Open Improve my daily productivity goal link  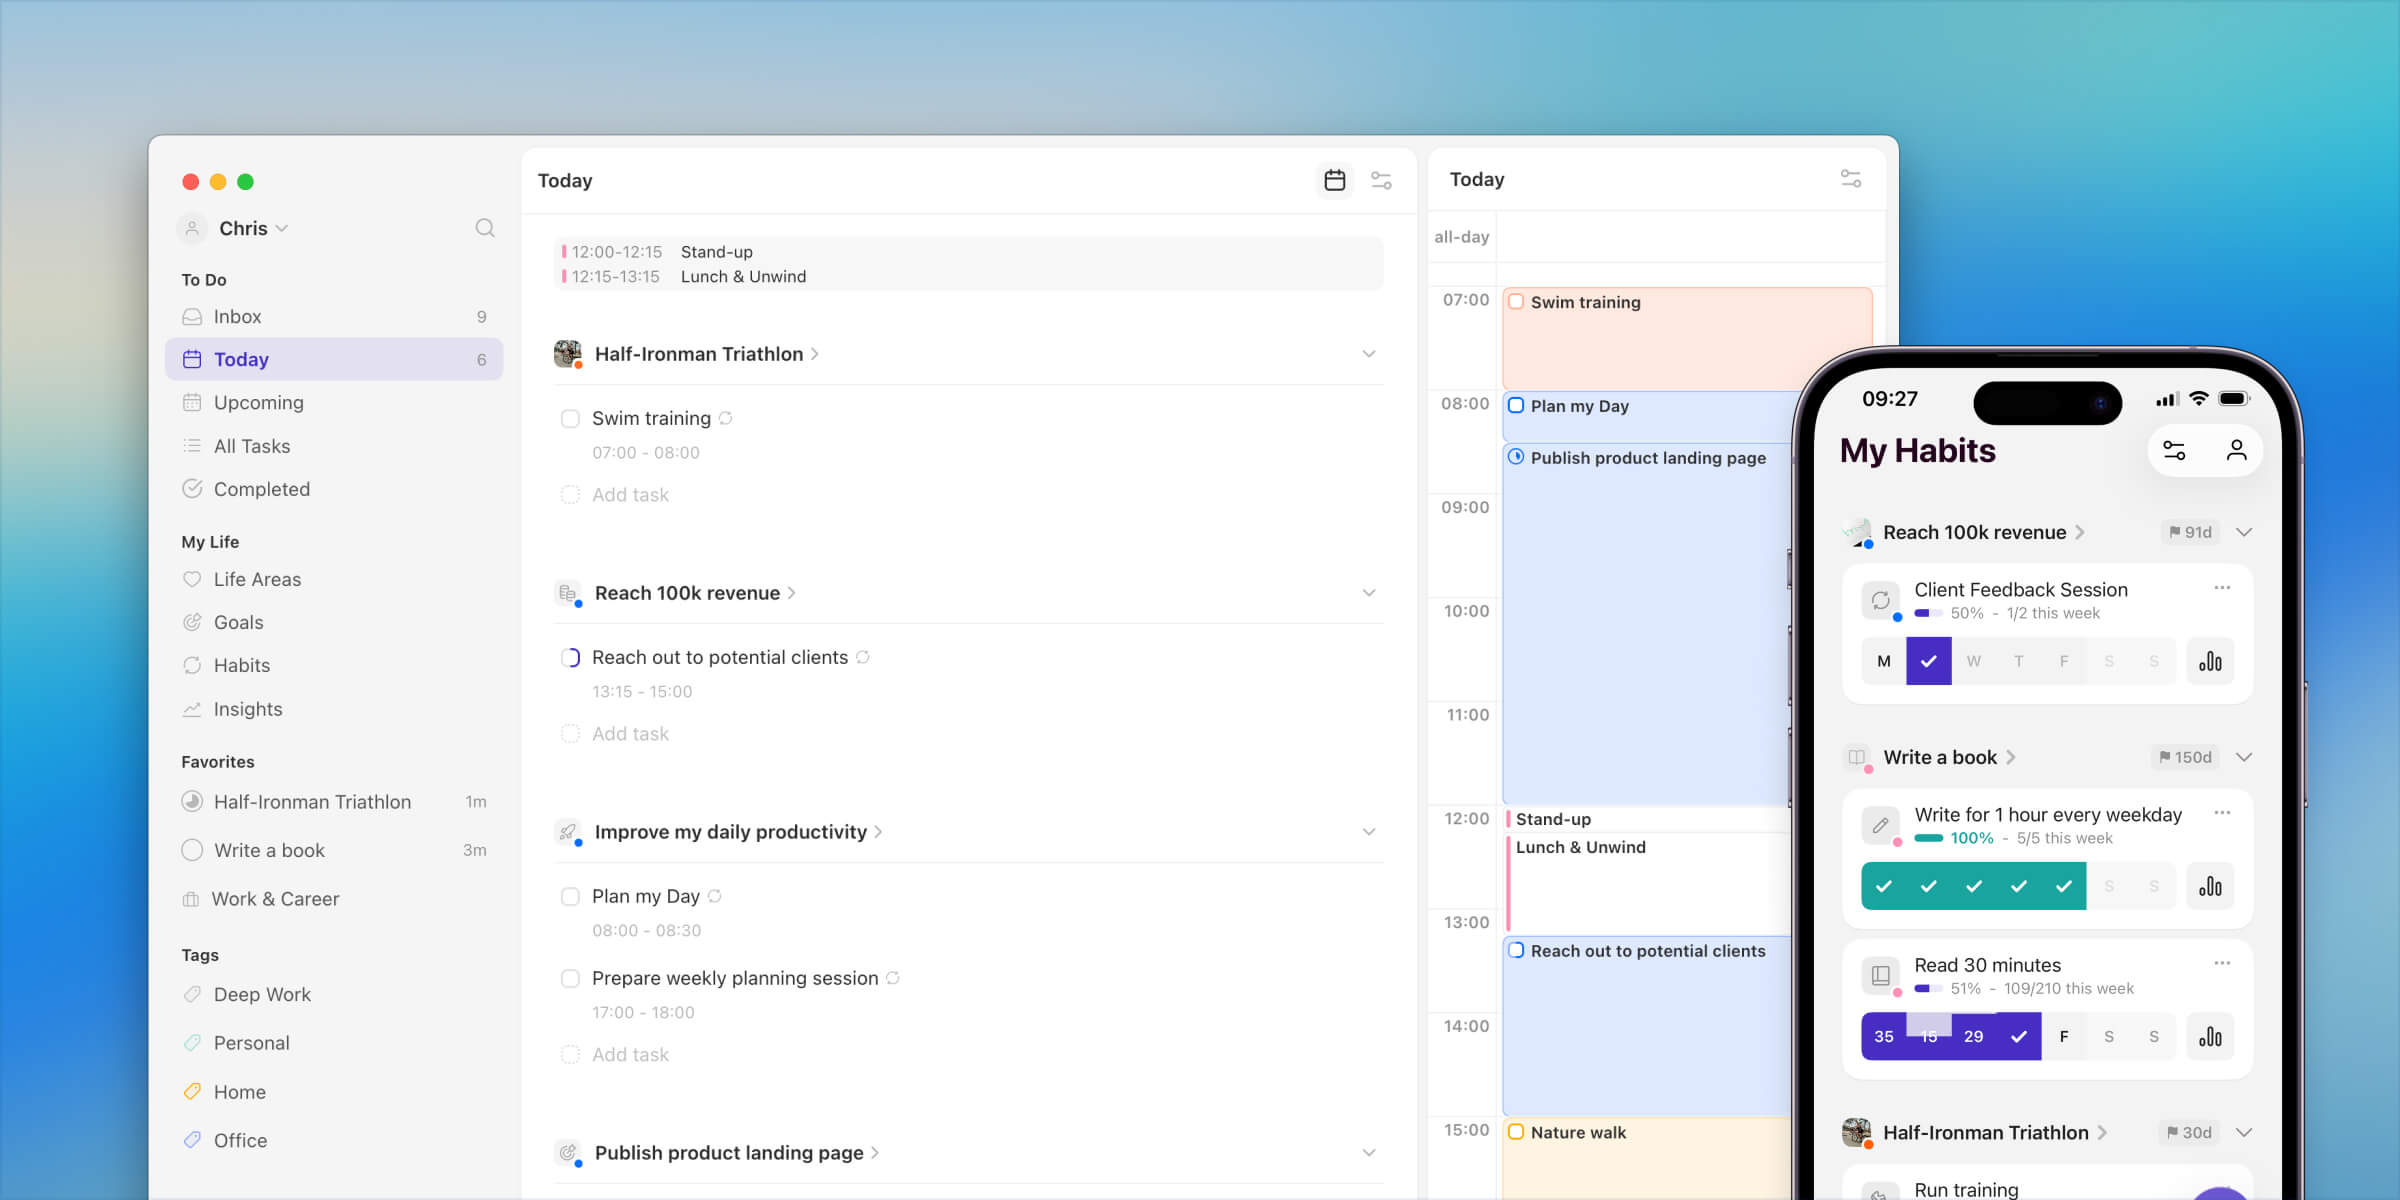731,832
